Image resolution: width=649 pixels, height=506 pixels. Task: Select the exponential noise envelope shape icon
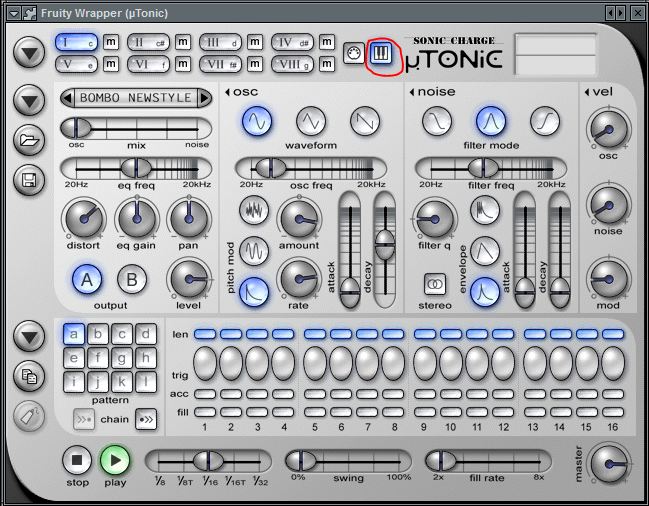coord(485,292)
